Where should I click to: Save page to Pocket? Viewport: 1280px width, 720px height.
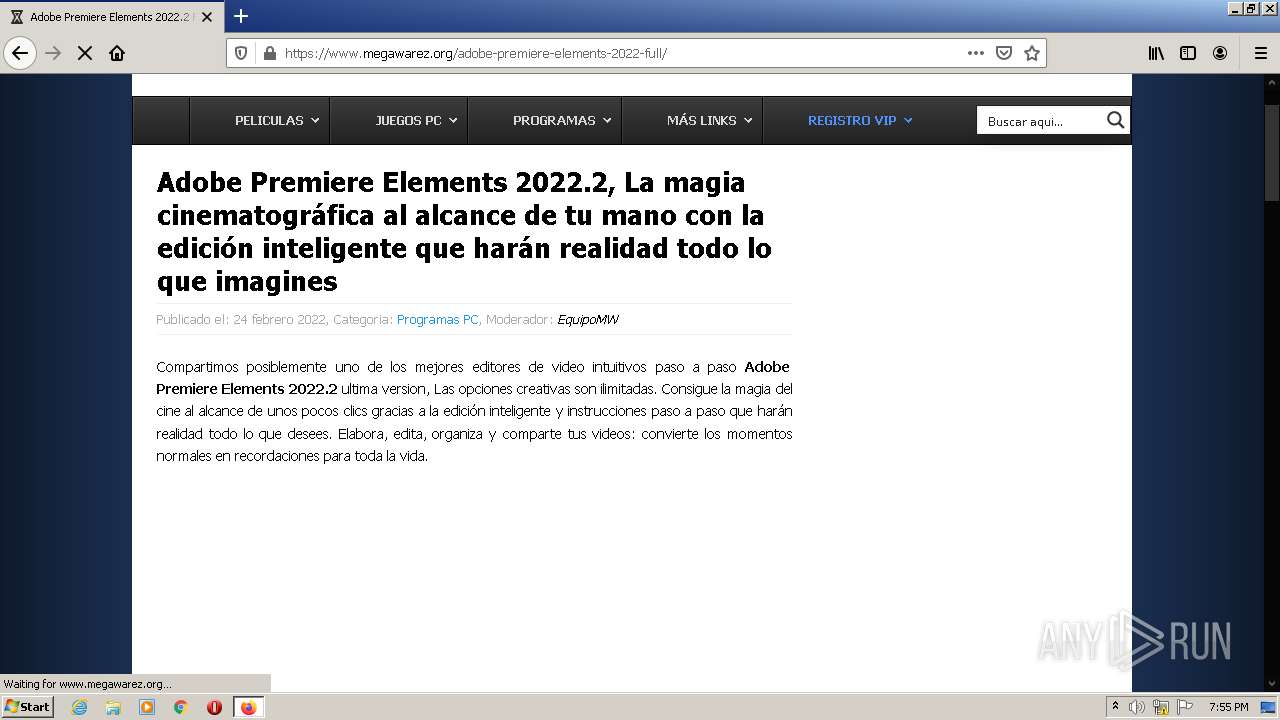coord(1004,53)
